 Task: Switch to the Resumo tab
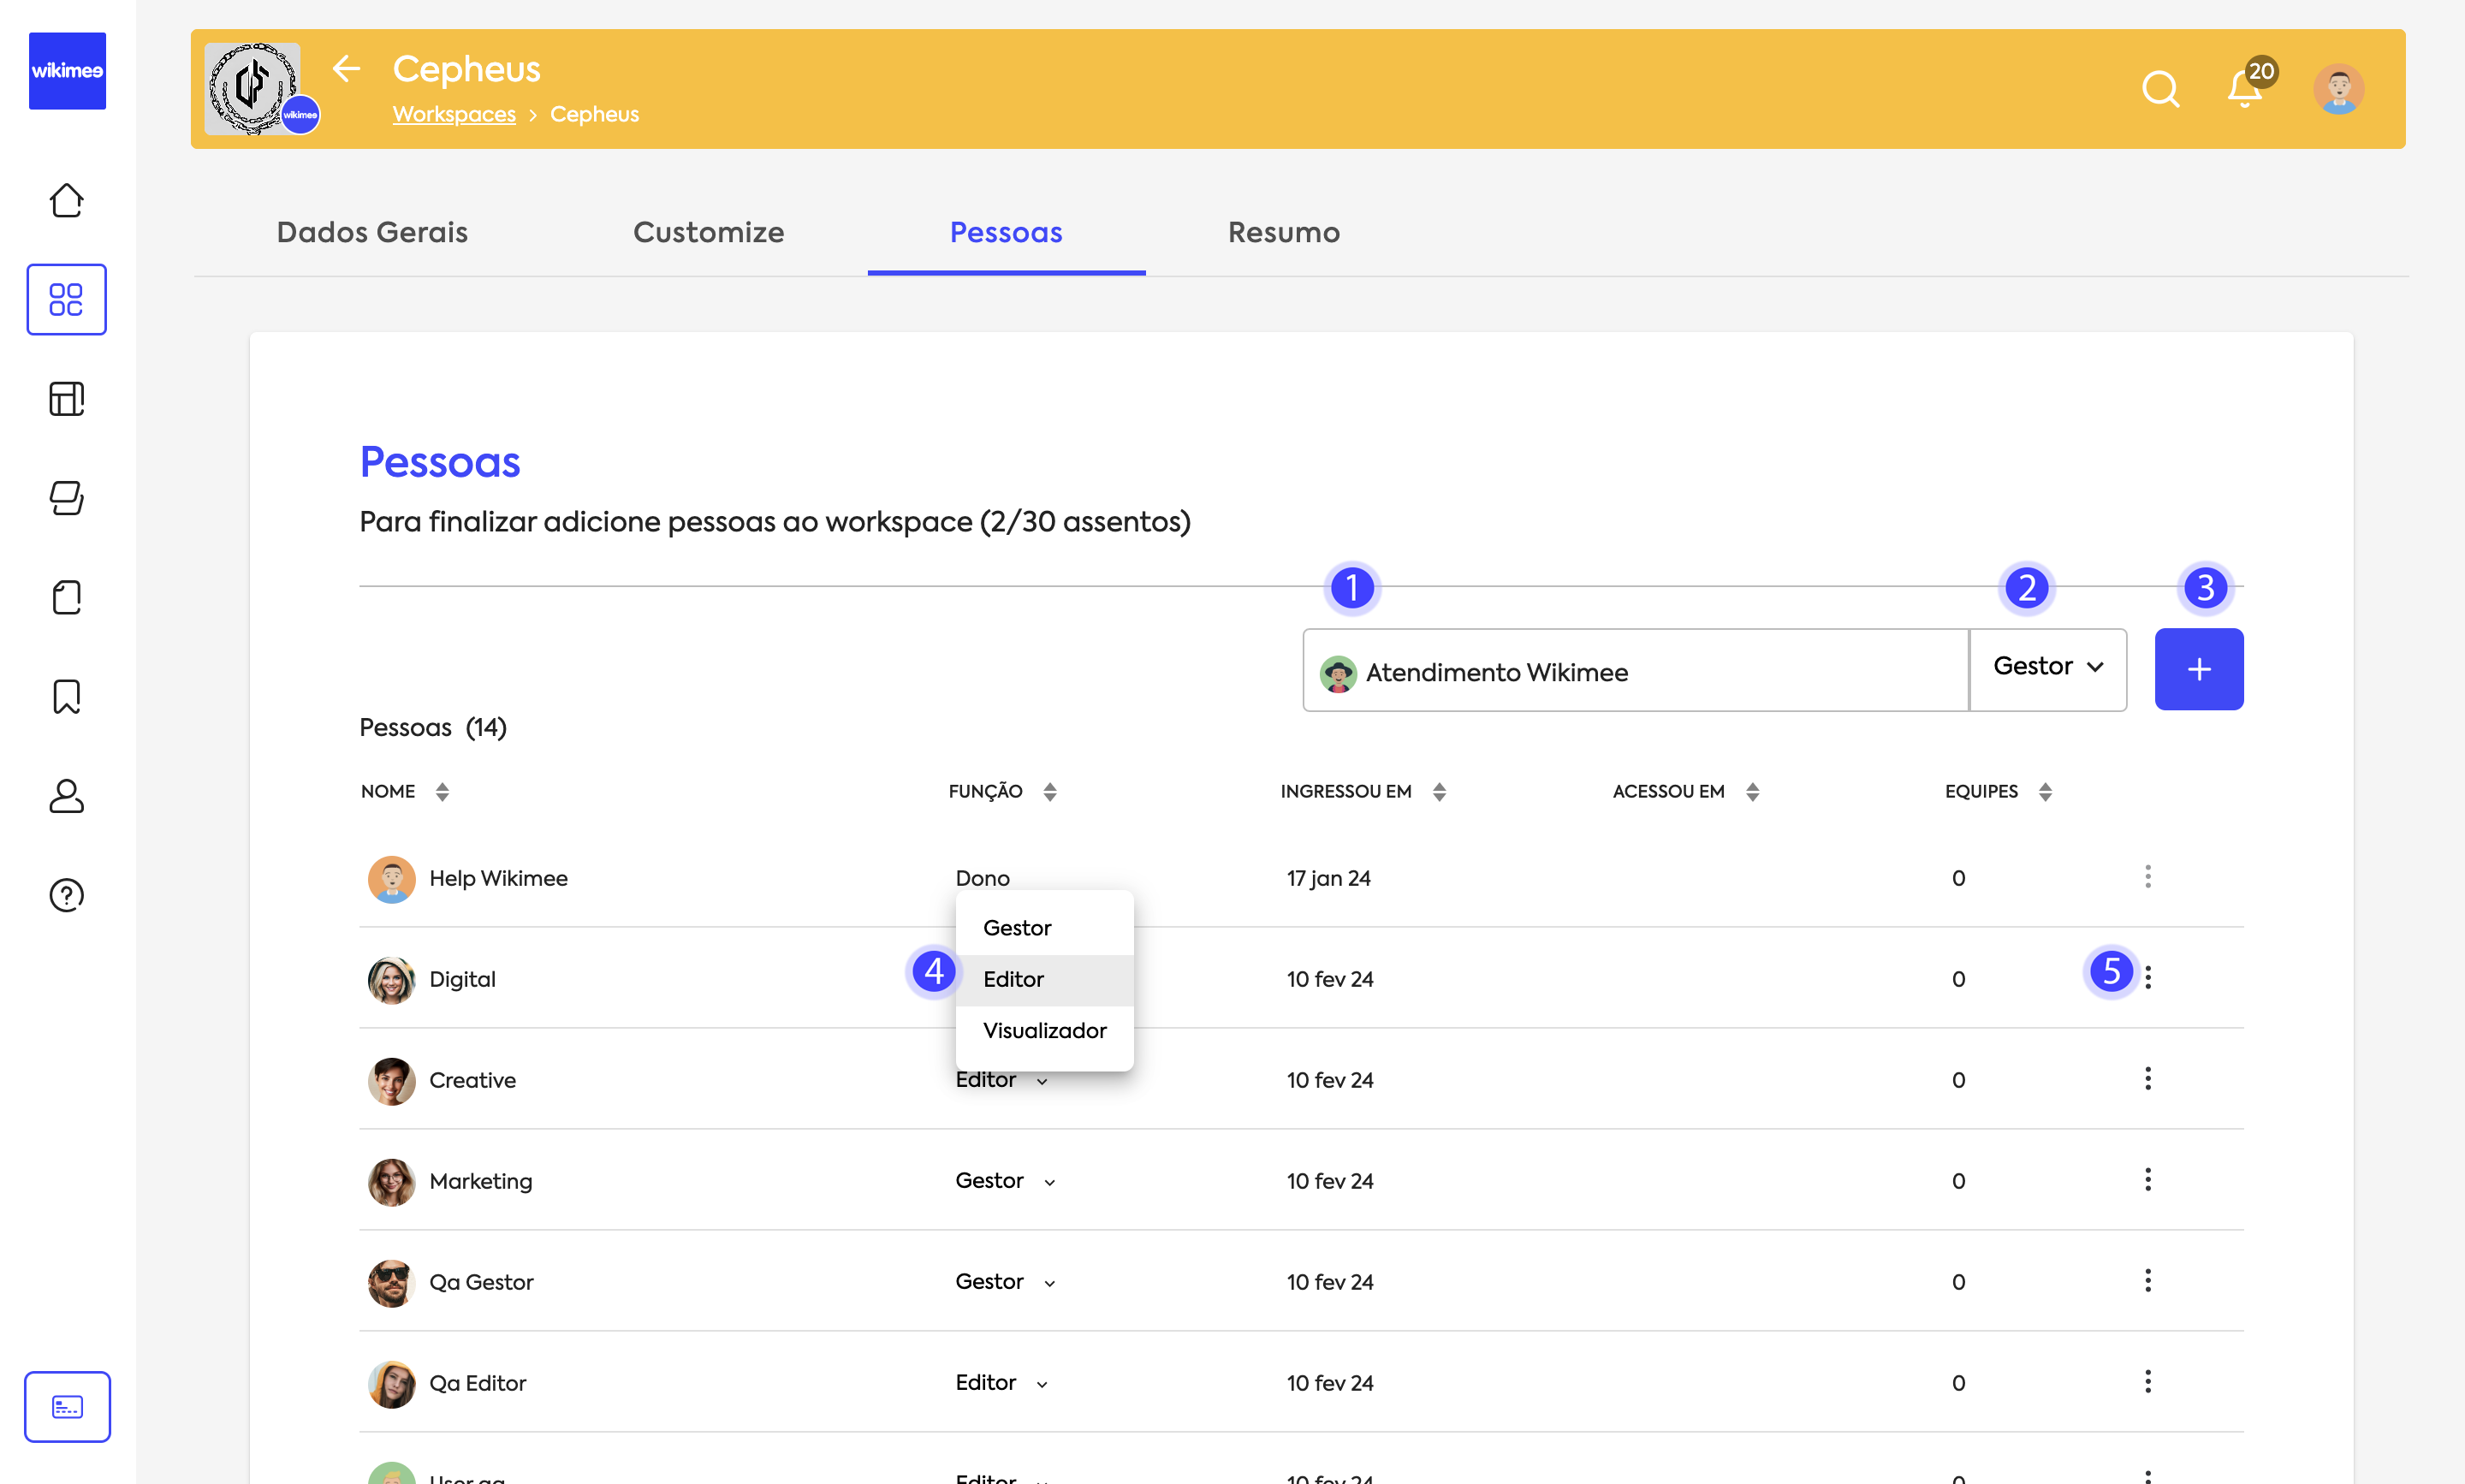(x=1283, y=232)
